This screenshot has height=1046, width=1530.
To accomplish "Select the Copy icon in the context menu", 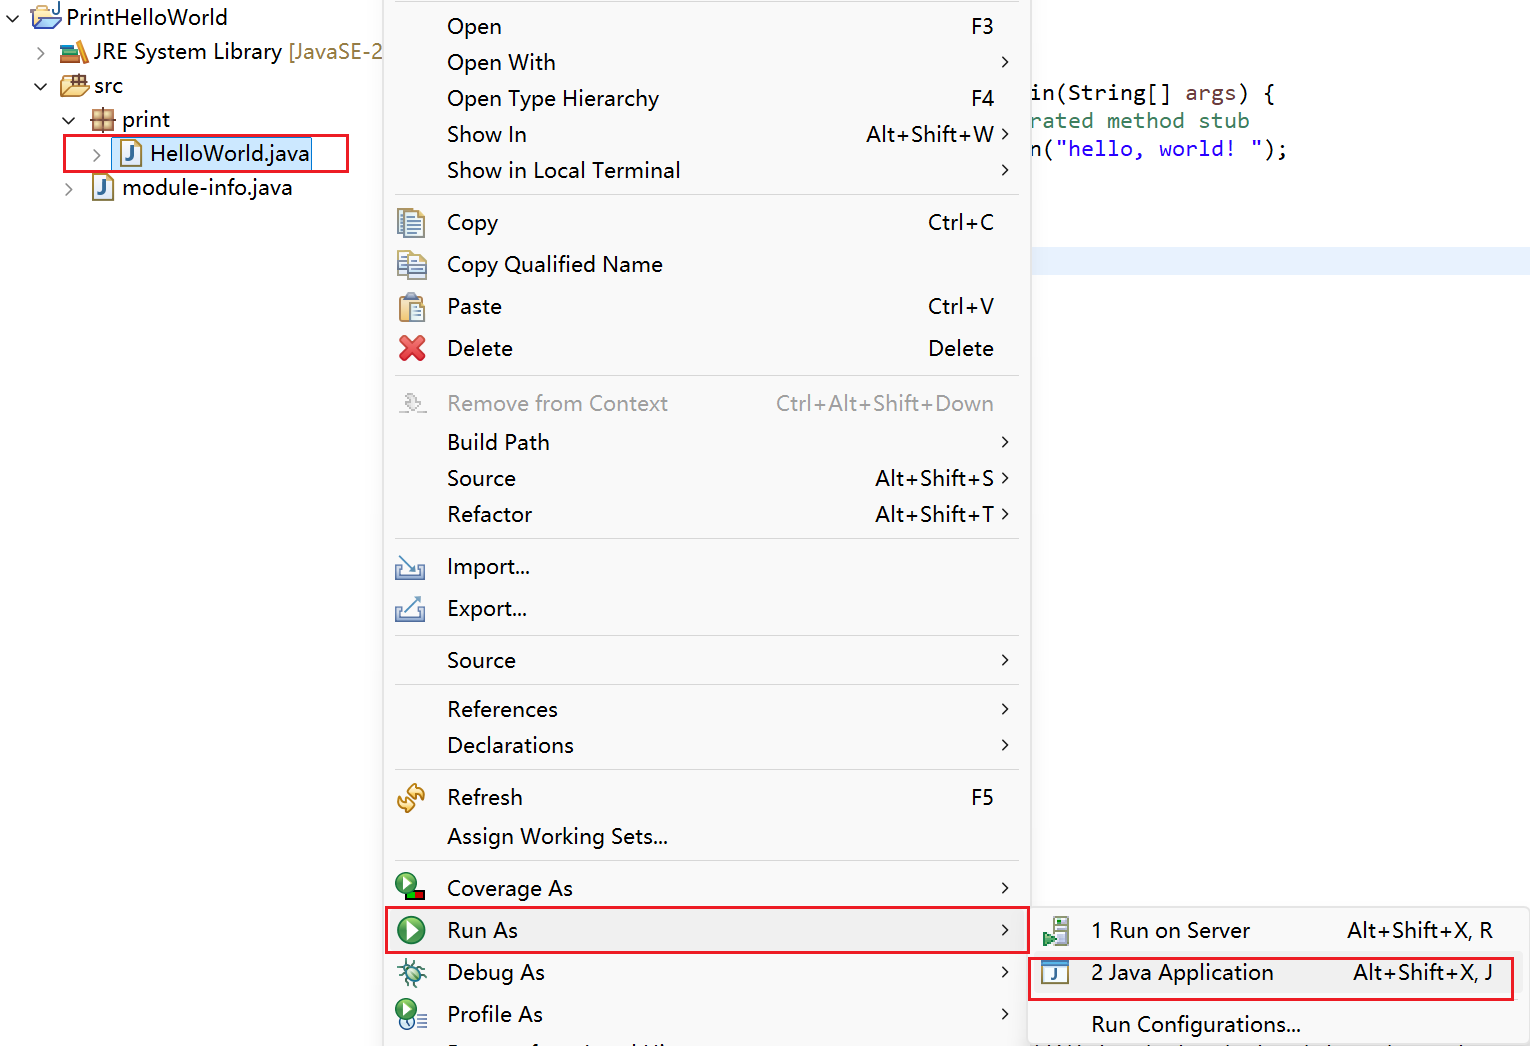I will click(x=411, y=222).
